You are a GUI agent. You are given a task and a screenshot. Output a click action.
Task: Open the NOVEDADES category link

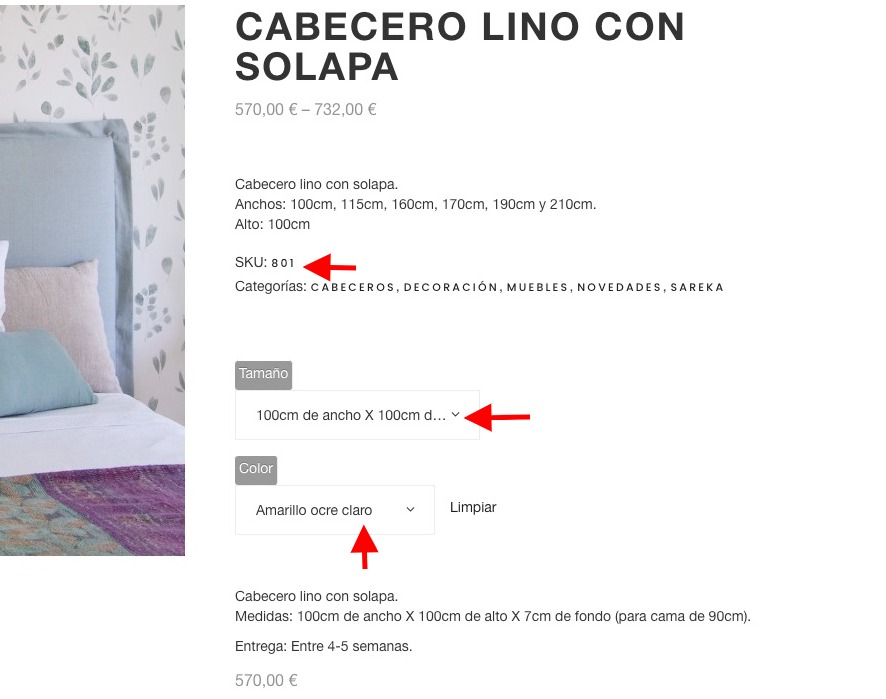click(x=619, y=287)
